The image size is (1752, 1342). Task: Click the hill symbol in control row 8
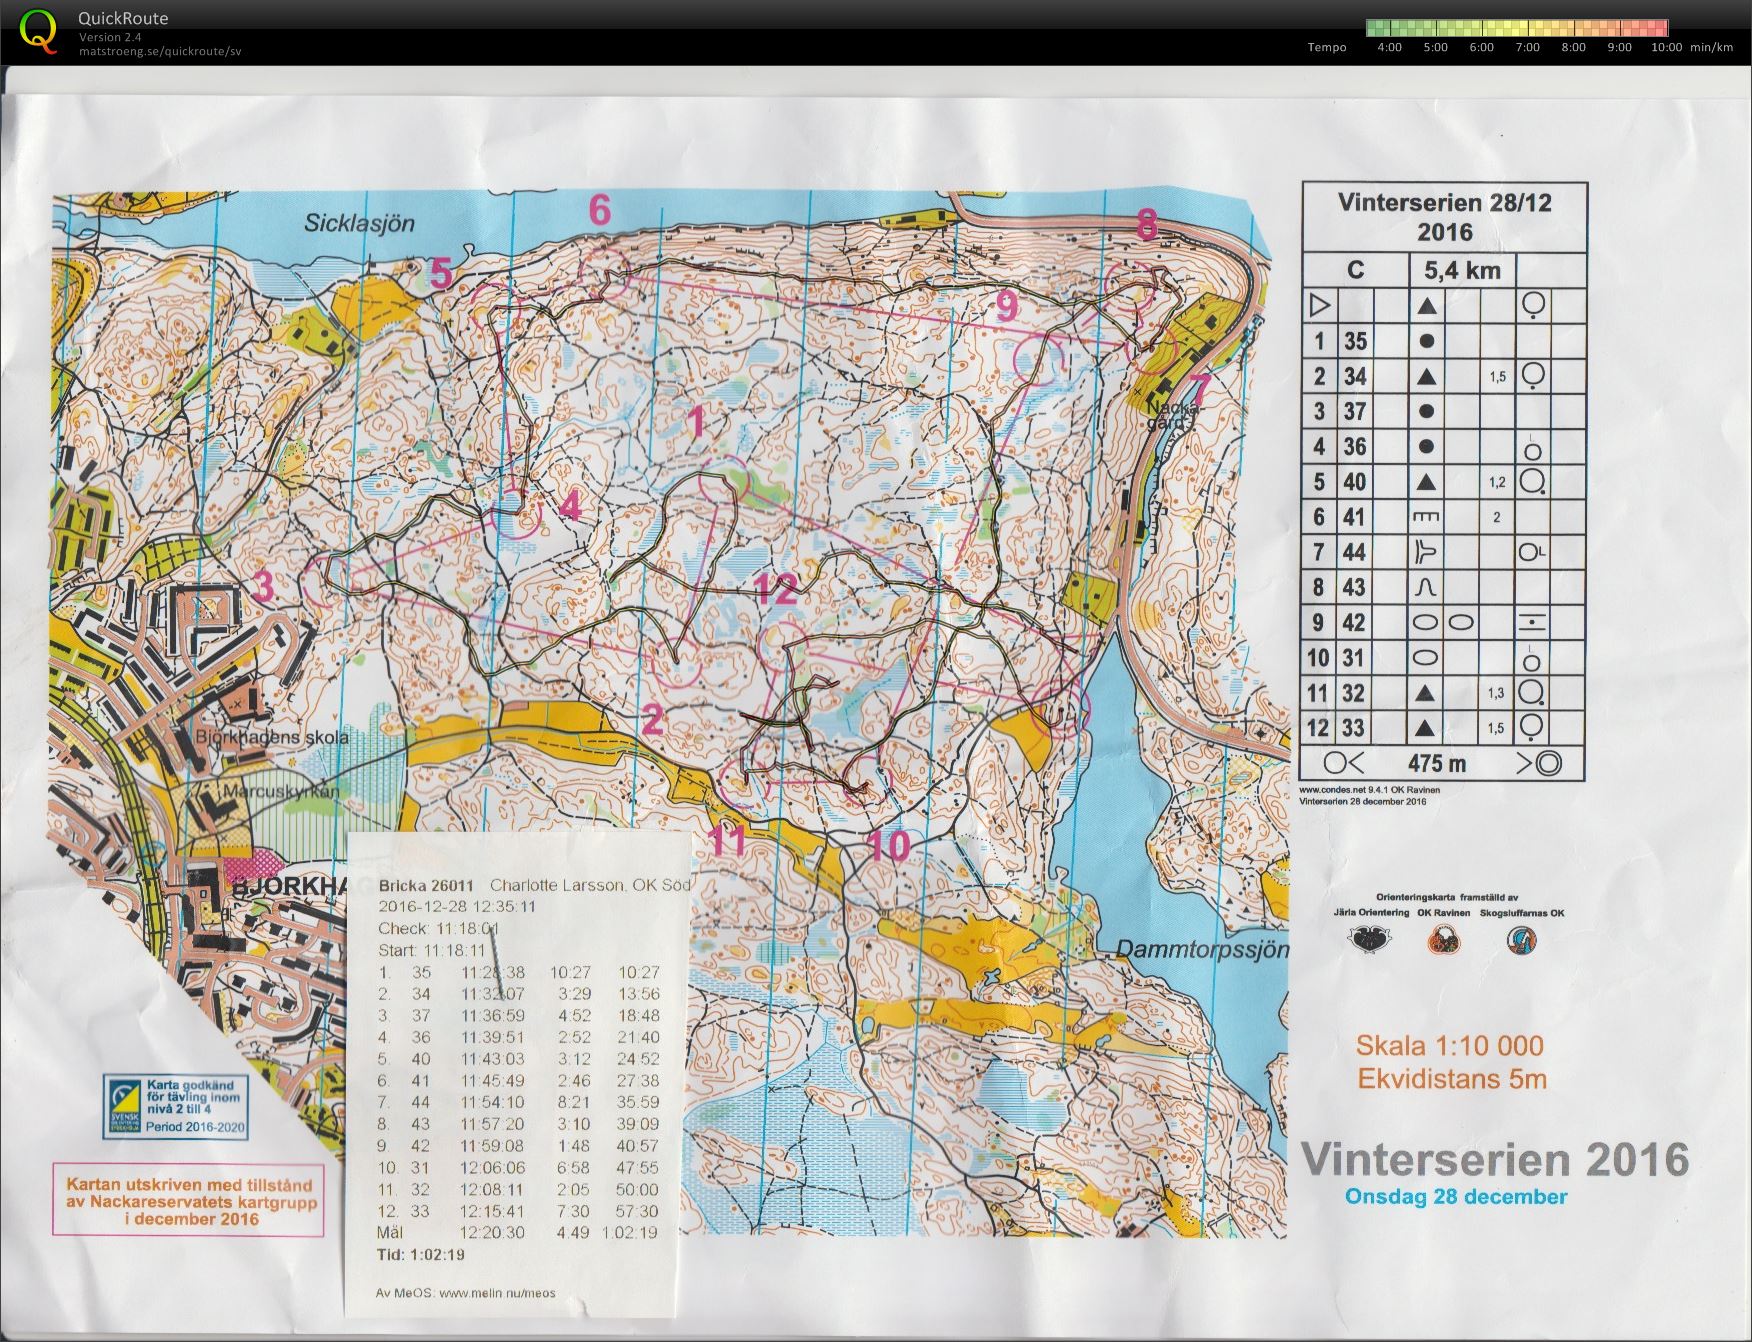tap(1426, 587)
